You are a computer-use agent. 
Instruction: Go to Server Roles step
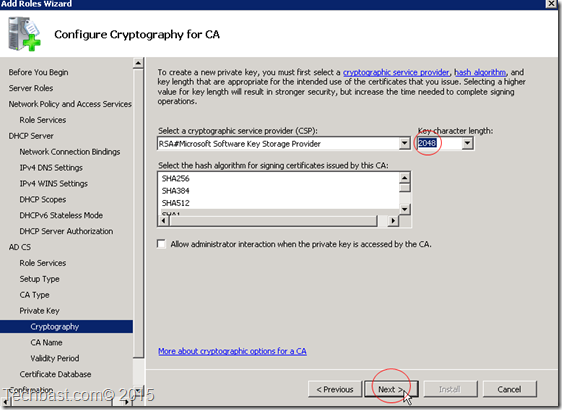[31, 88]
